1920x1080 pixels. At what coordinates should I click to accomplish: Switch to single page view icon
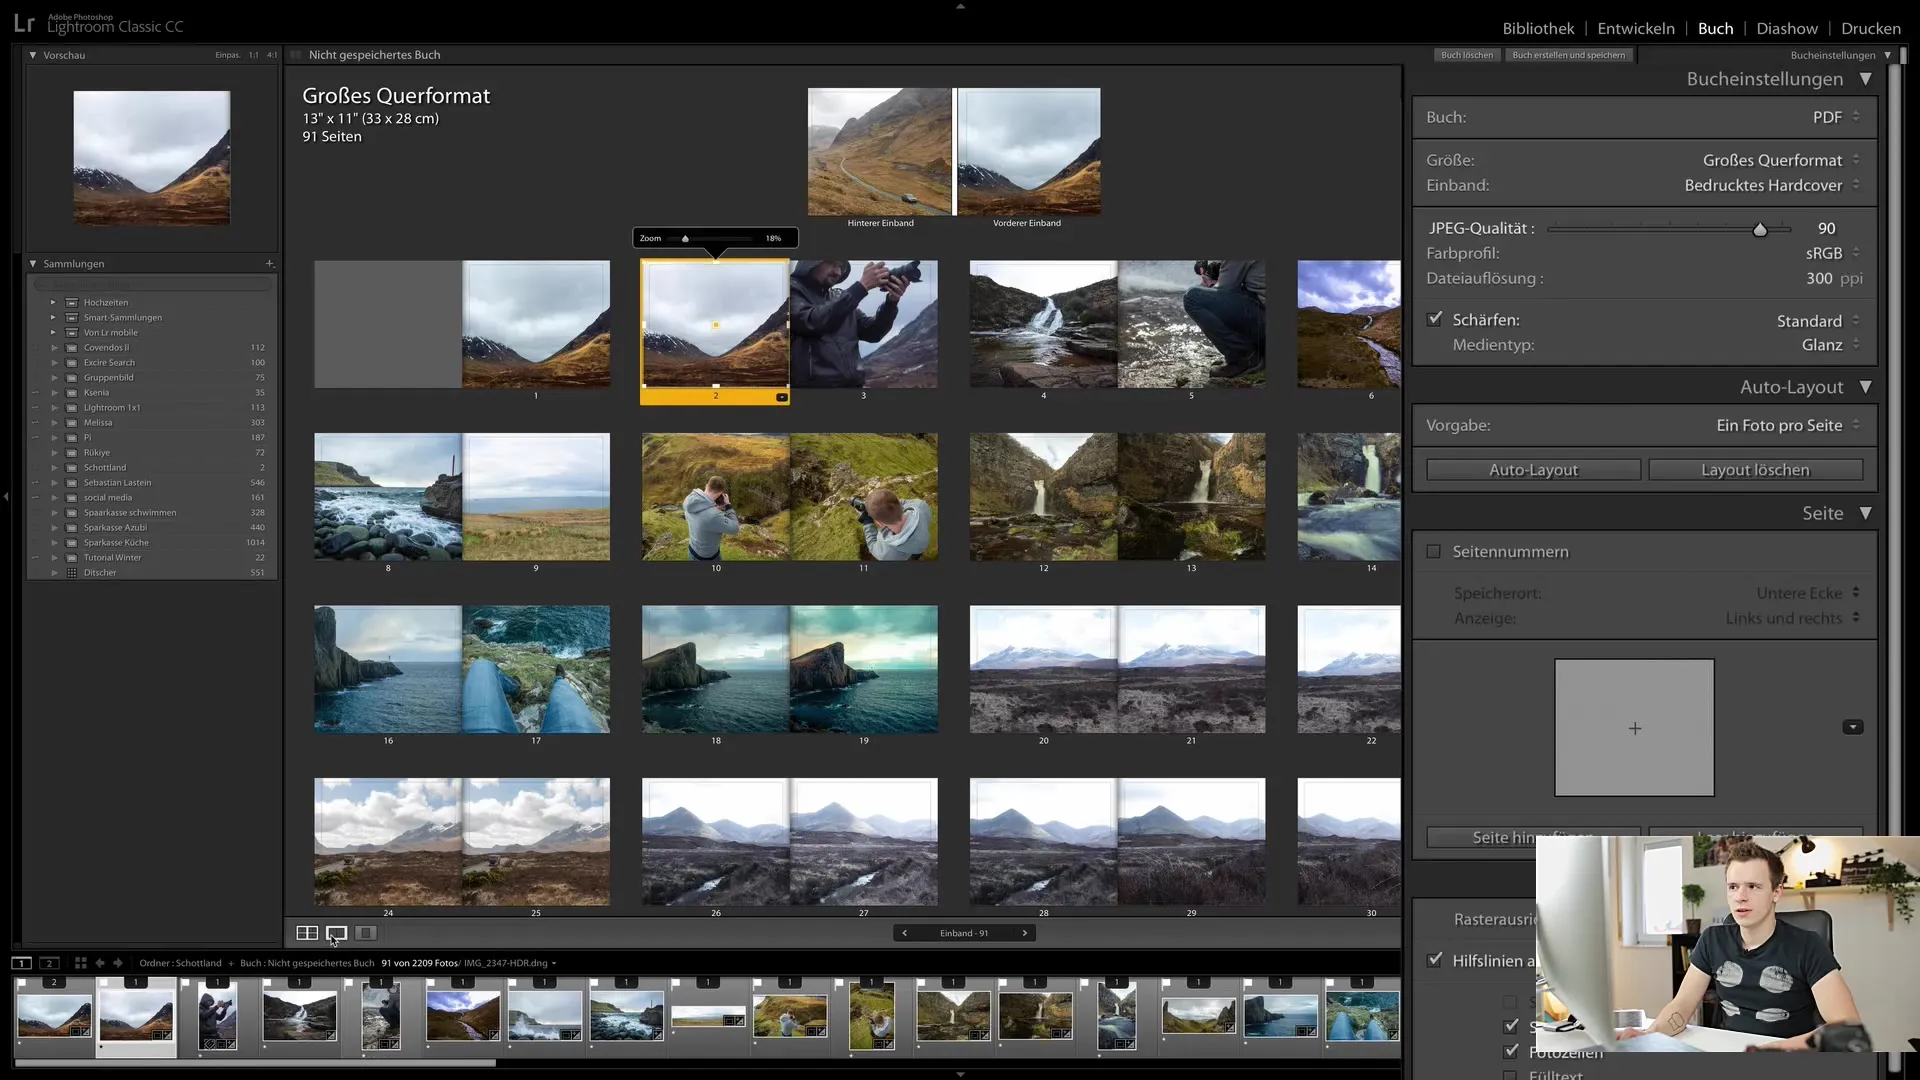pyautogui.click(x=366, y=933)
